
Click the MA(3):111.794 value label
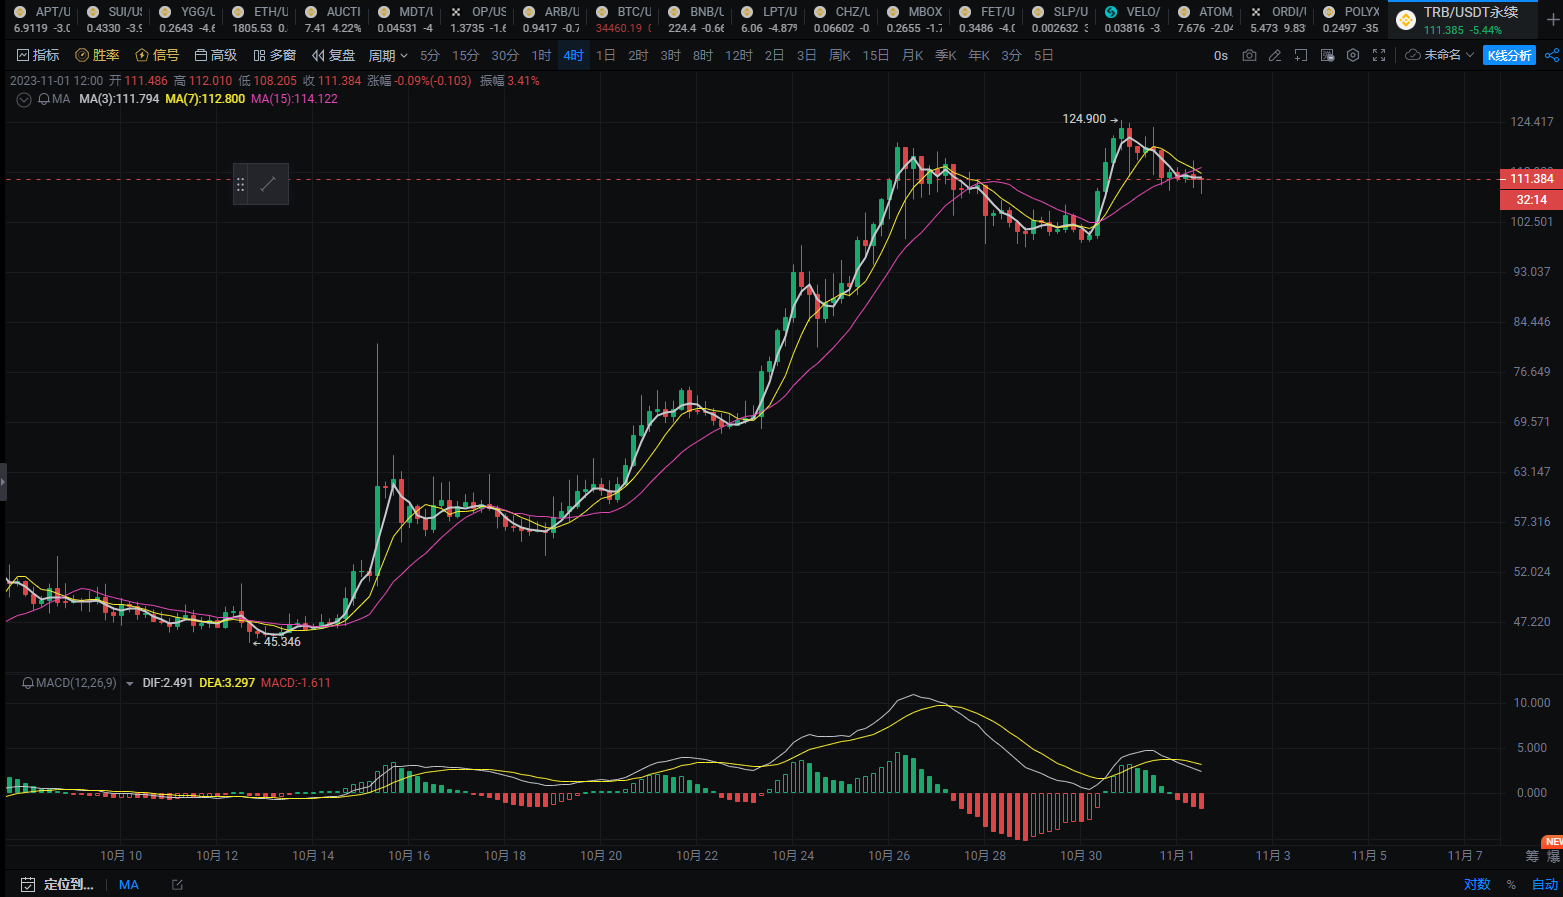[119, 99]
